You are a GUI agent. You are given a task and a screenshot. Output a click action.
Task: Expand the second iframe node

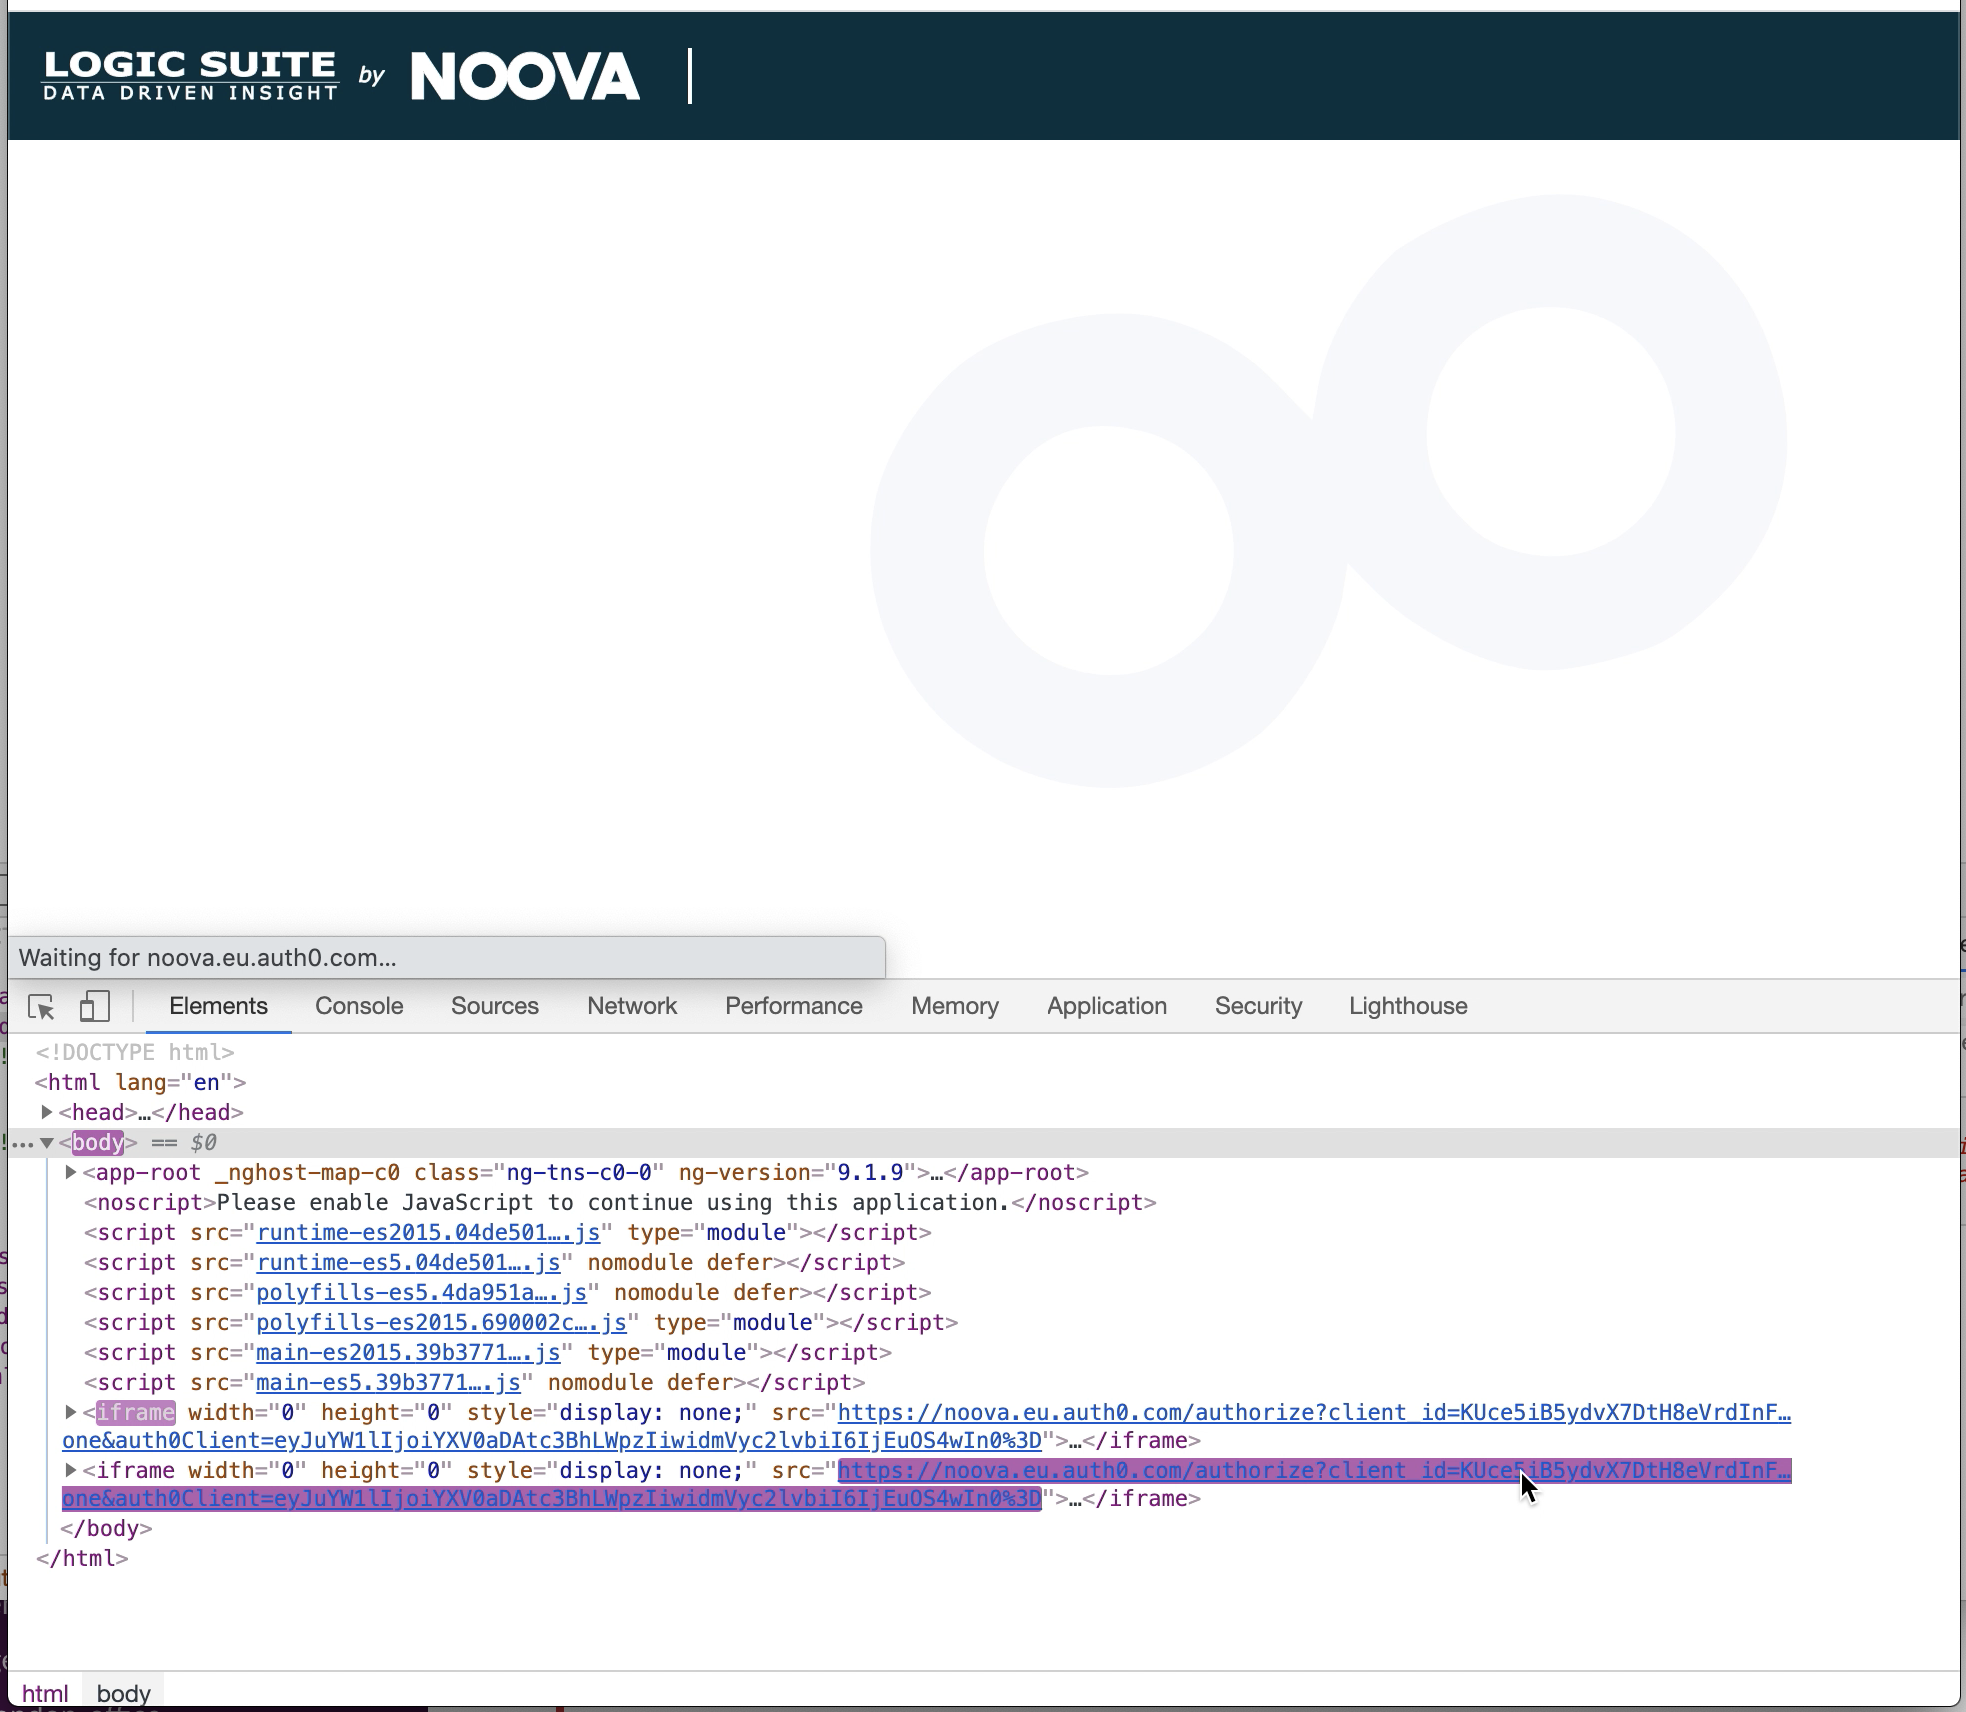tap(71, 1470)
